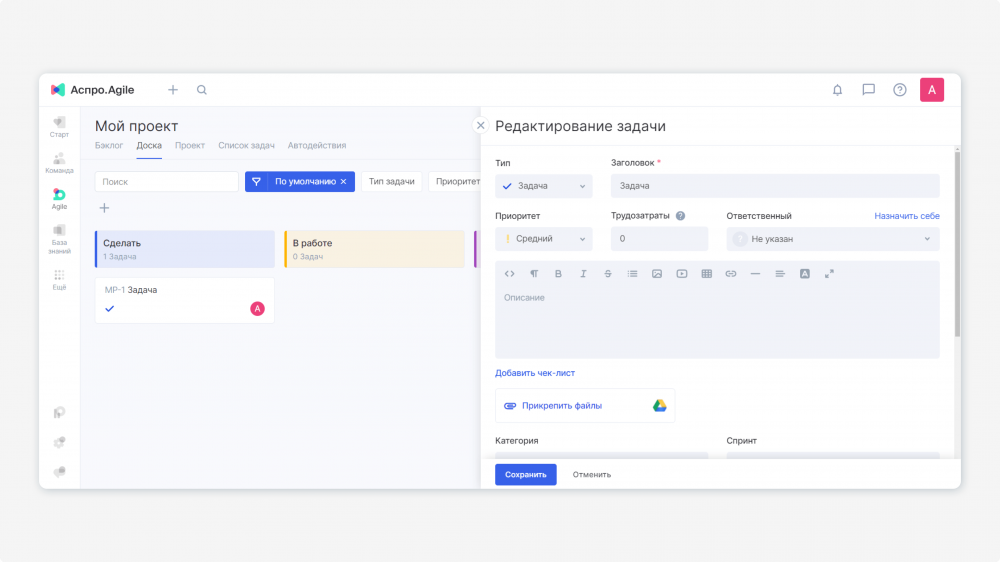This screenshot has width=1000, height=562.
Task: Open Тип dropdown showing Задача
Action: [543, 186]
